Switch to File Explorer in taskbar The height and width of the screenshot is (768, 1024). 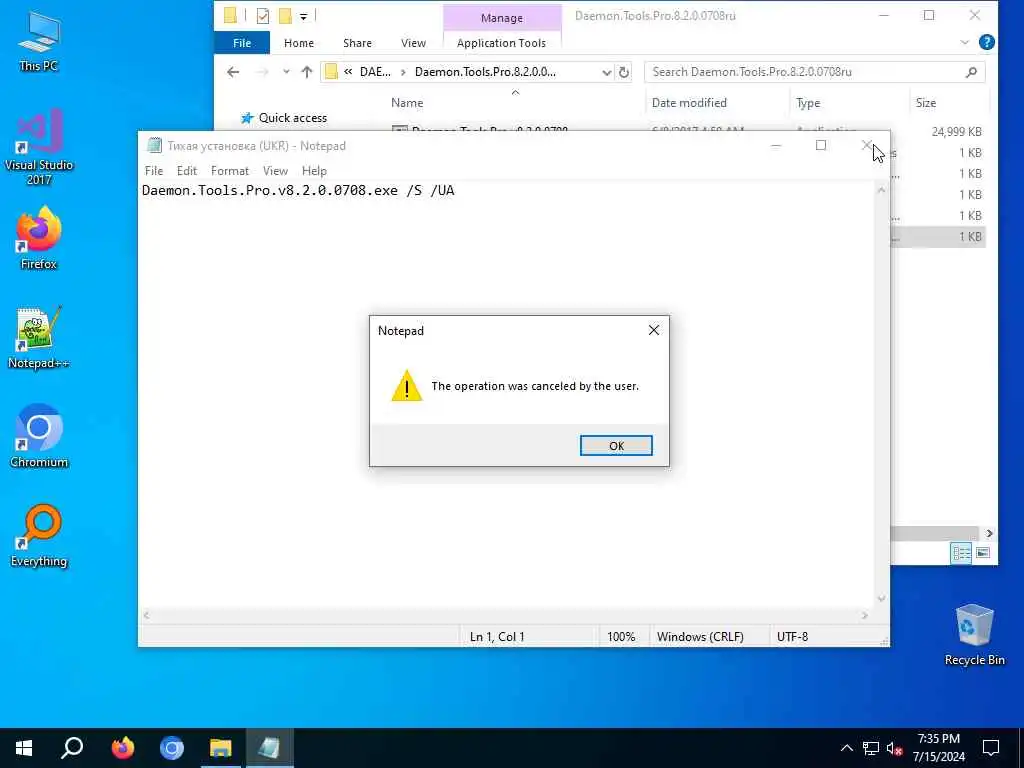(x=221, y=748)
